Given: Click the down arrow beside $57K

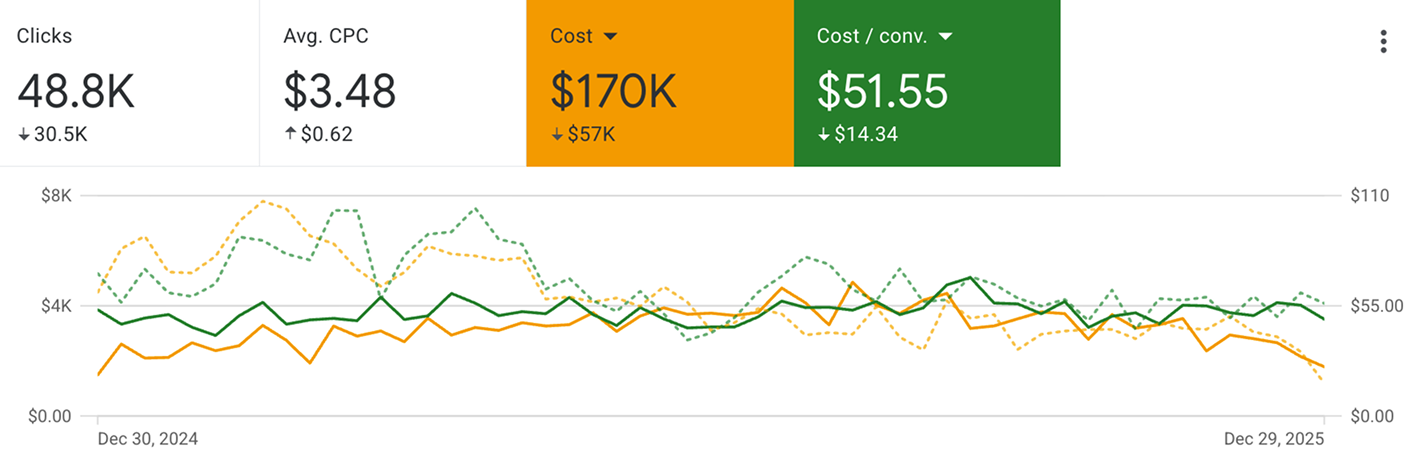Looking at the screenshot, I should point(557,135).
